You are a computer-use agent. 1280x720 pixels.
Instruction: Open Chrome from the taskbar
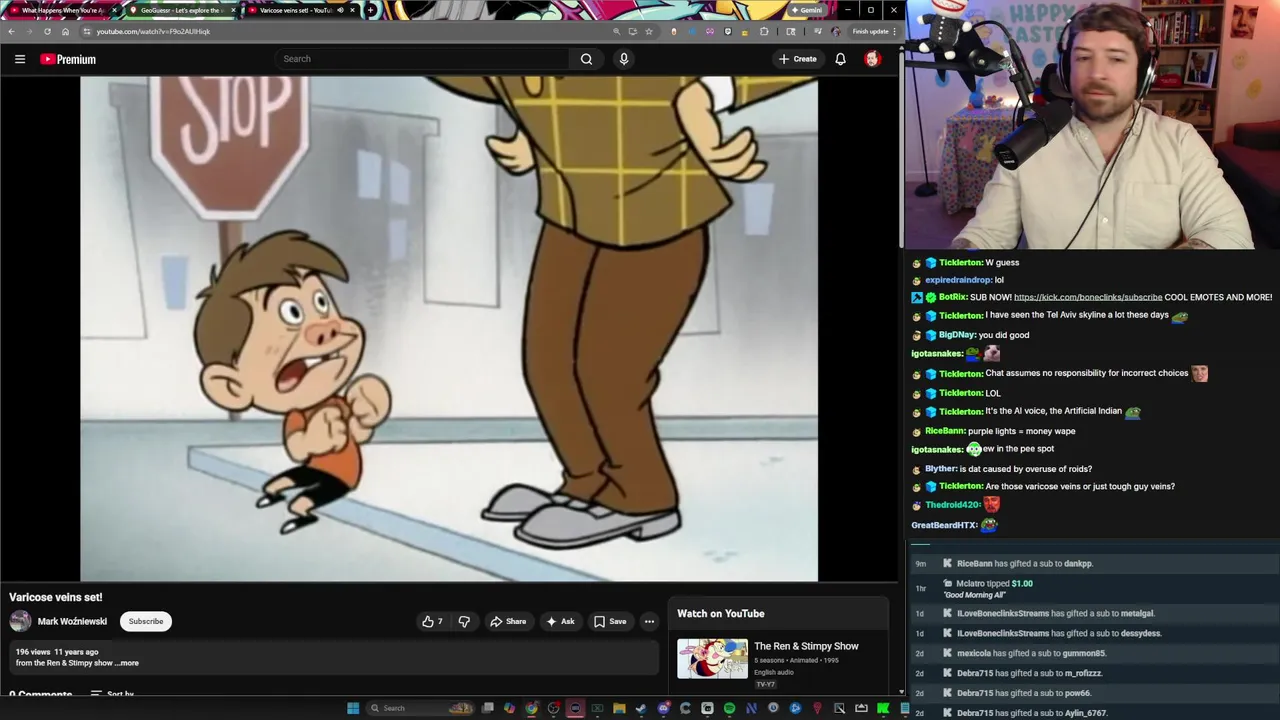pos(531,708)
